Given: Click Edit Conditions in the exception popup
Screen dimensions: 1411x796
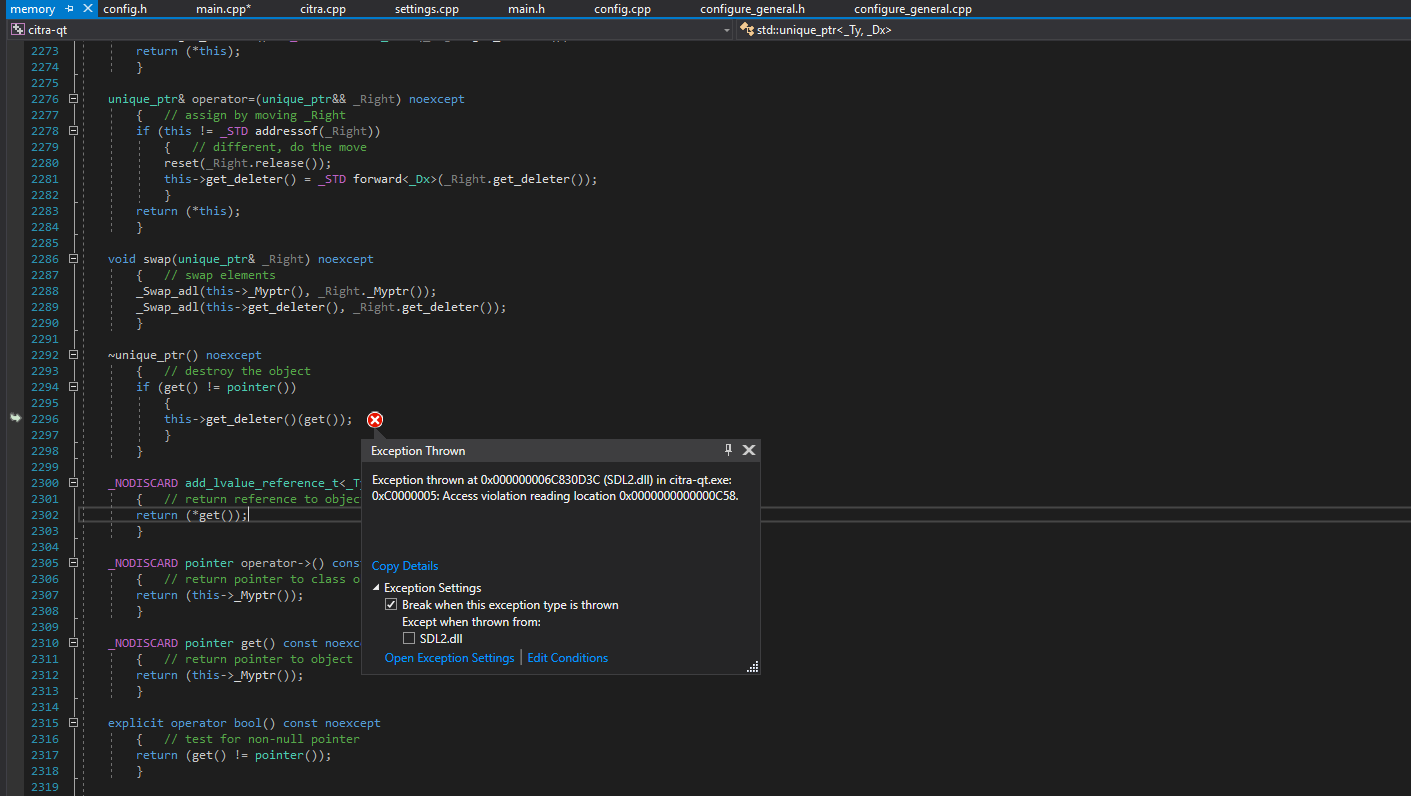Looking at the screenshot, I should pos(567,657).
